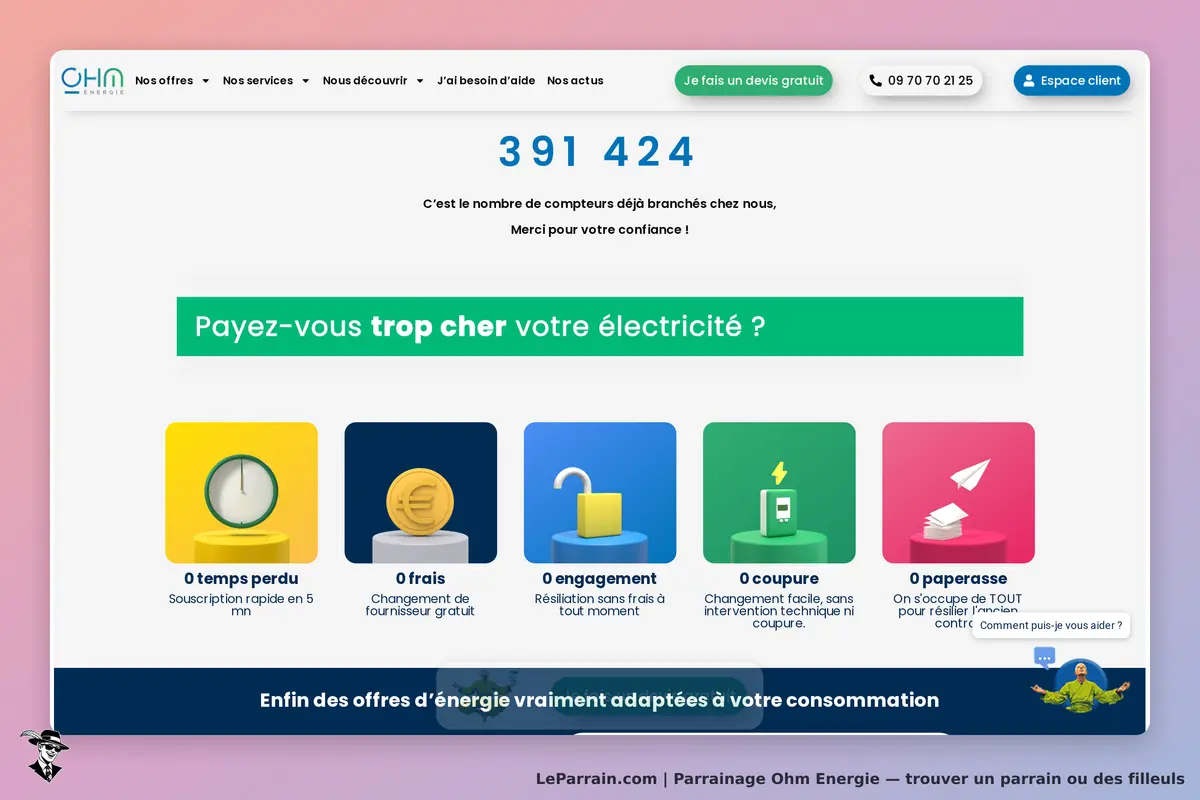Viewport: 1200px width, 800px height.
Task: Click Je fais un devis gratuit button
Action: point(754,81)
